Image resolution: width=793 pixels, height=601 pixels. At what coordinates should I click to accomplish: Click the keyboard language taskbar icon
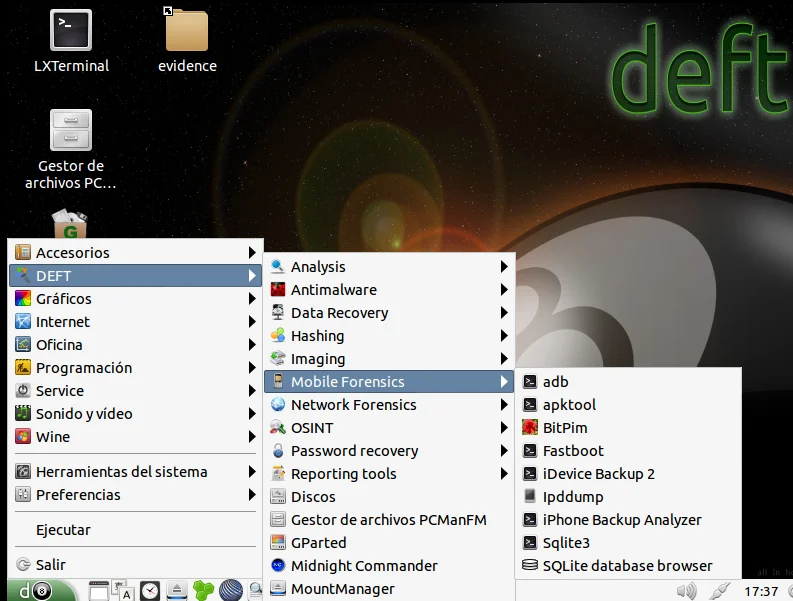click(123, 590)
